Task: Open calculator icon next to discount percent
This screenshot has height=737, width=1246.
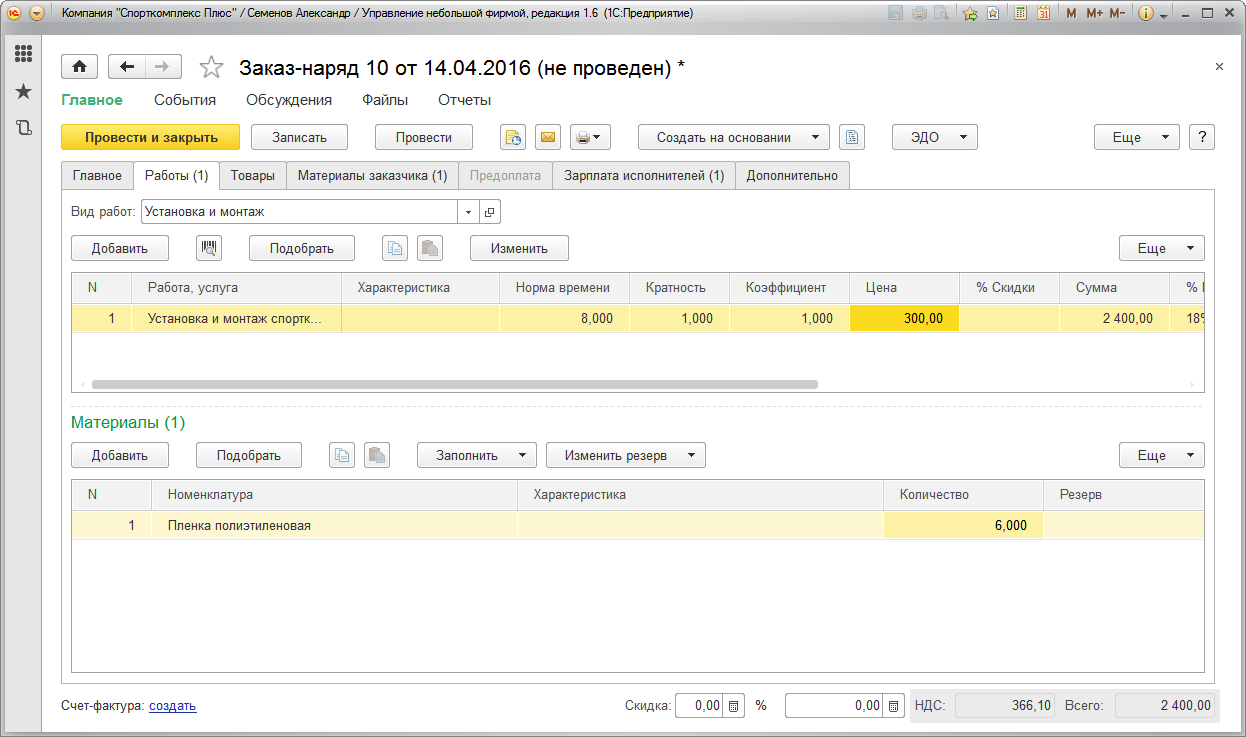Action: coord(733,706)
